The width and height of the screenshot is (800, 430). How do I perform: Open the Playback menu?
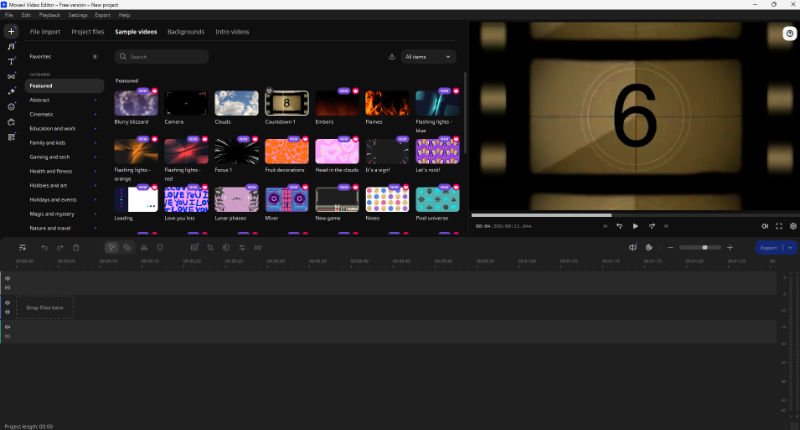coord(49,15)
